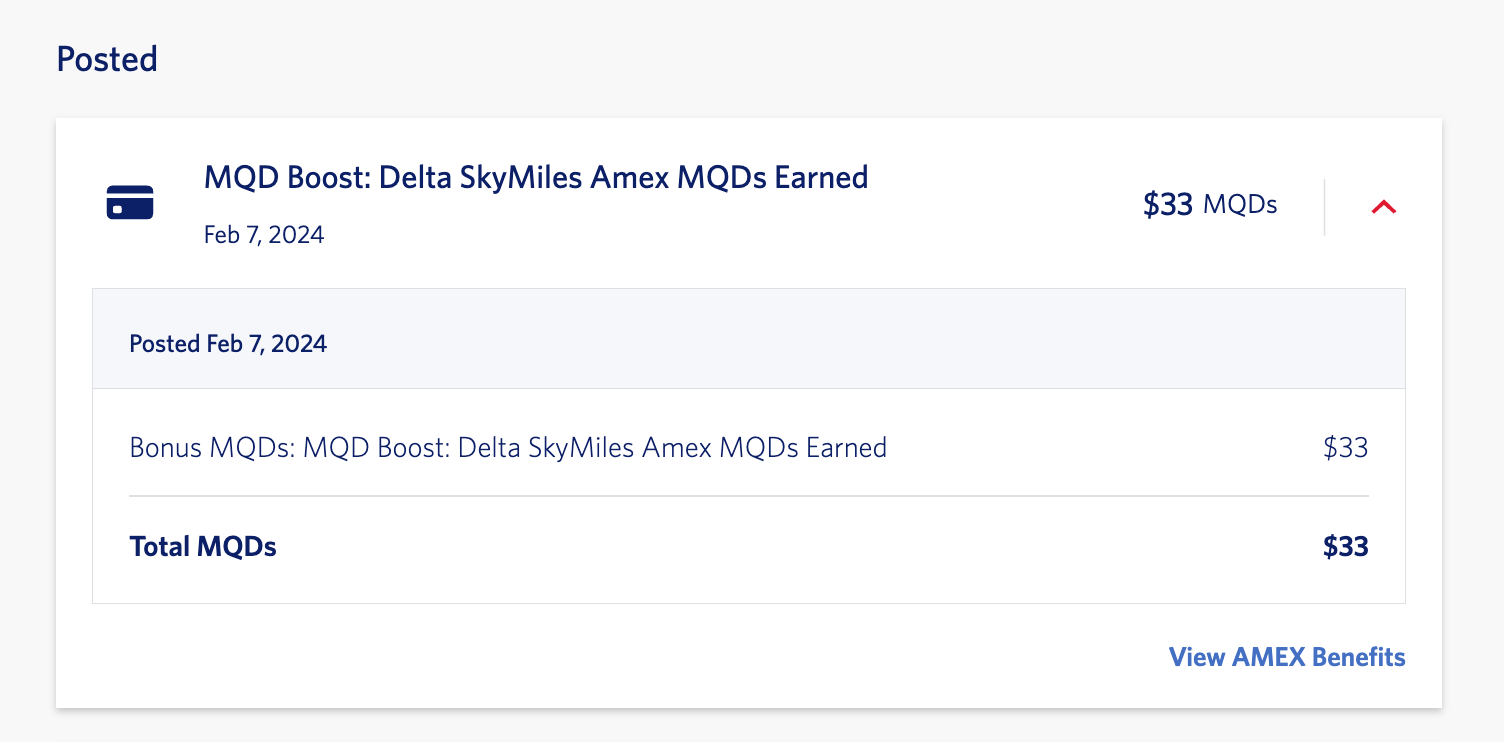Click the View AMEX Benefits link
Screen dimensions: 1504x742
[x=1287, y=657]
